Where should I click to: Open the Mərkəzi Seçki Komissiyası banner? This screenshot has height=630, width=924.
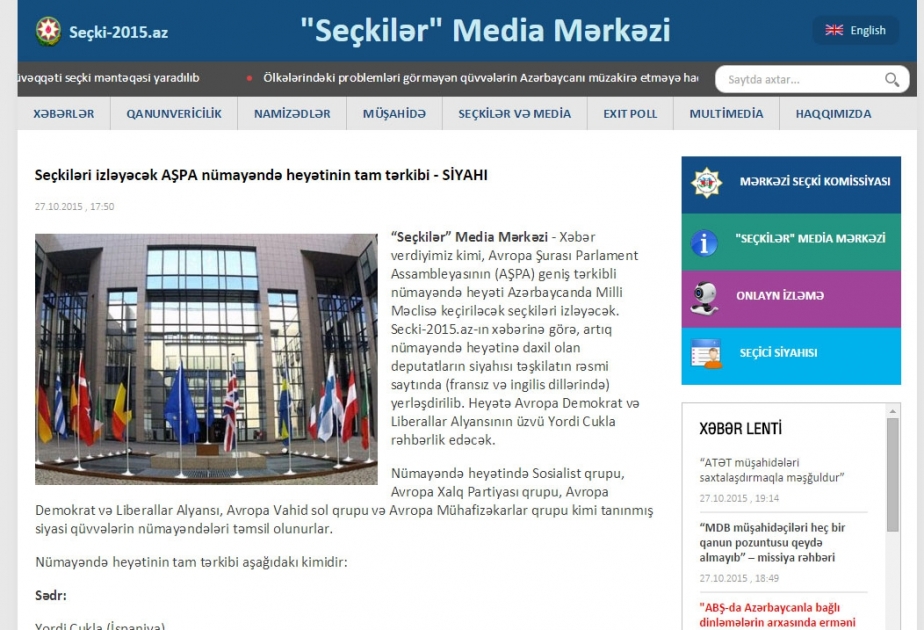pyautogui.click(x=791, y=184)
